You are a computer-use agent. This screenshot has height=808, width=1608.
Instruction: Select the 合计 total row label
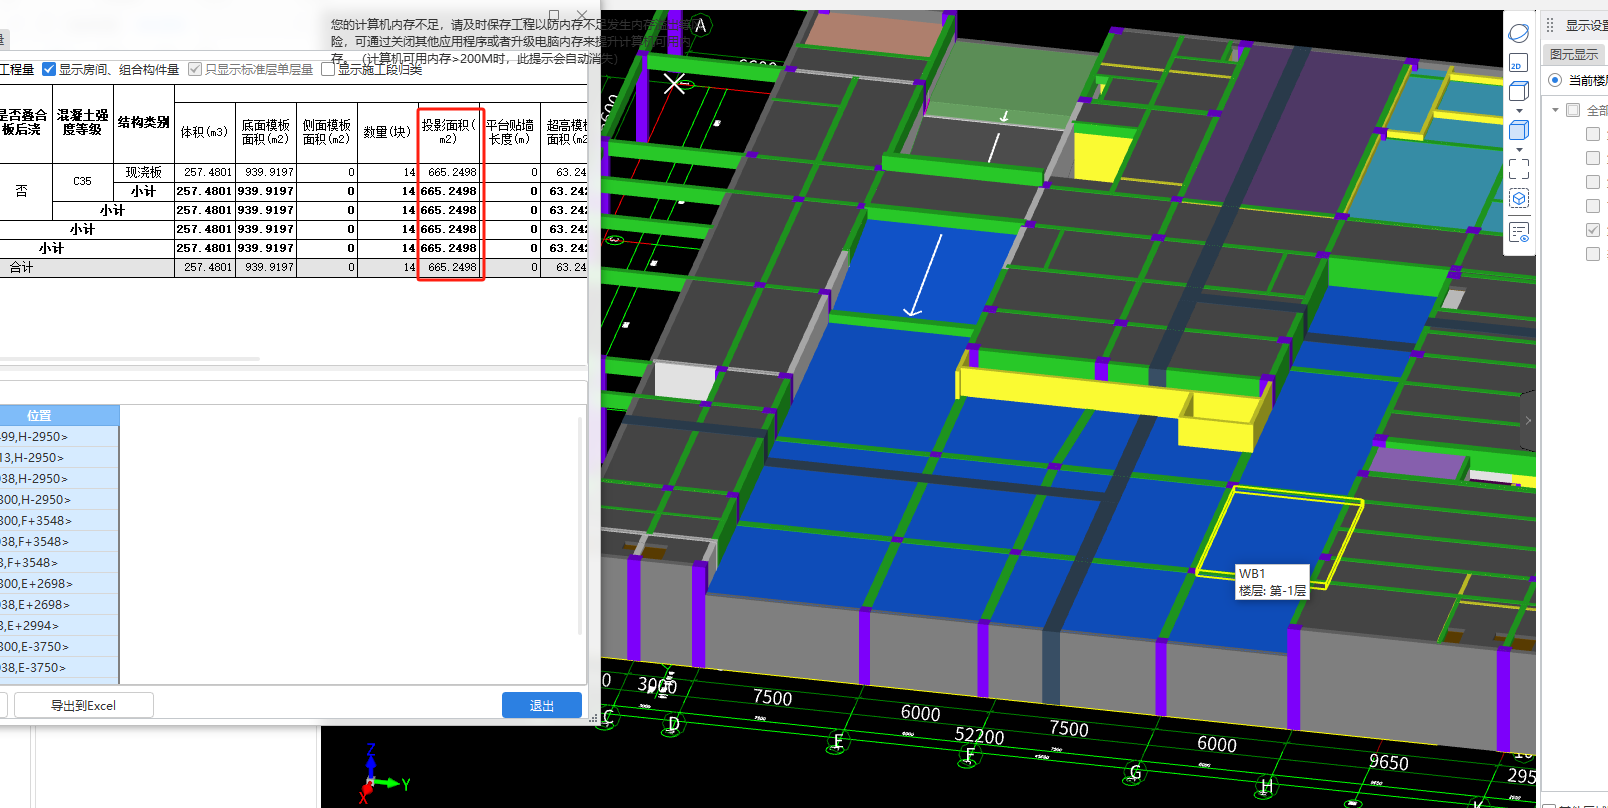pyautogui.click(x=22, y=267)
